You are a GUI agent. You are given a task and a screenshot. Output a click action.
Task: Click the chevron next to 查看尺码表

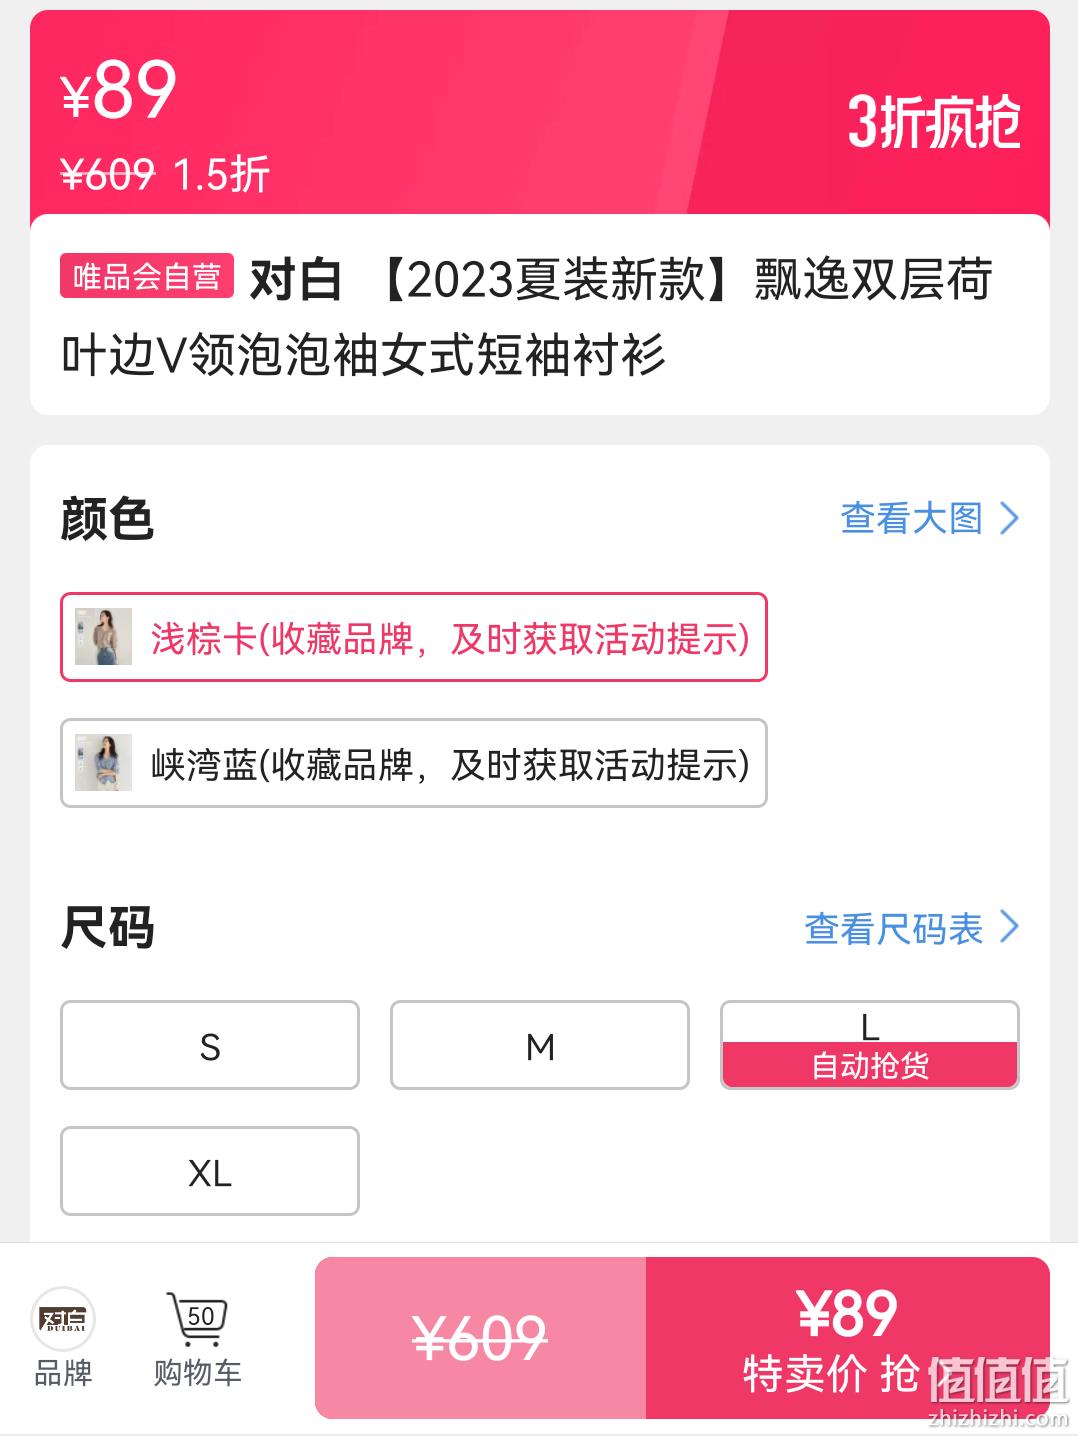click(1009, 927)
